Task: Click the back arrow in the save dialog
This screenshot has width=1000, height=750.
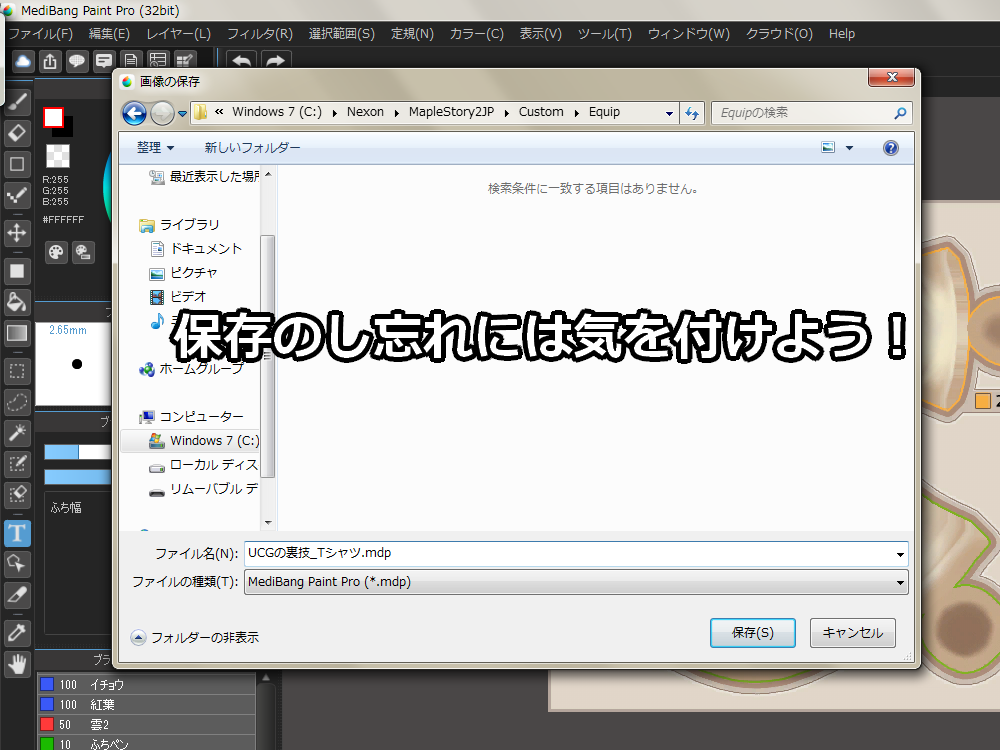Action: (135, 114)
